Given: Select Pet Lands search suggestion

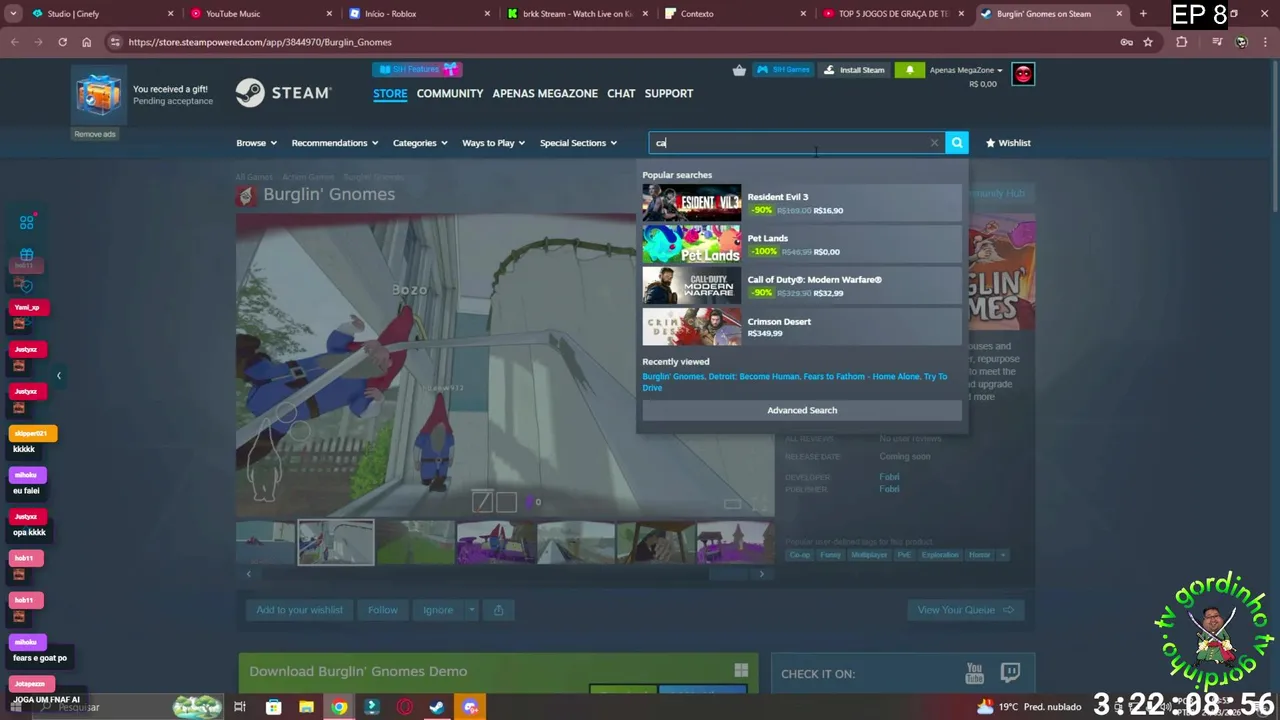Looking at the screenshot, I should pos(802,244).
